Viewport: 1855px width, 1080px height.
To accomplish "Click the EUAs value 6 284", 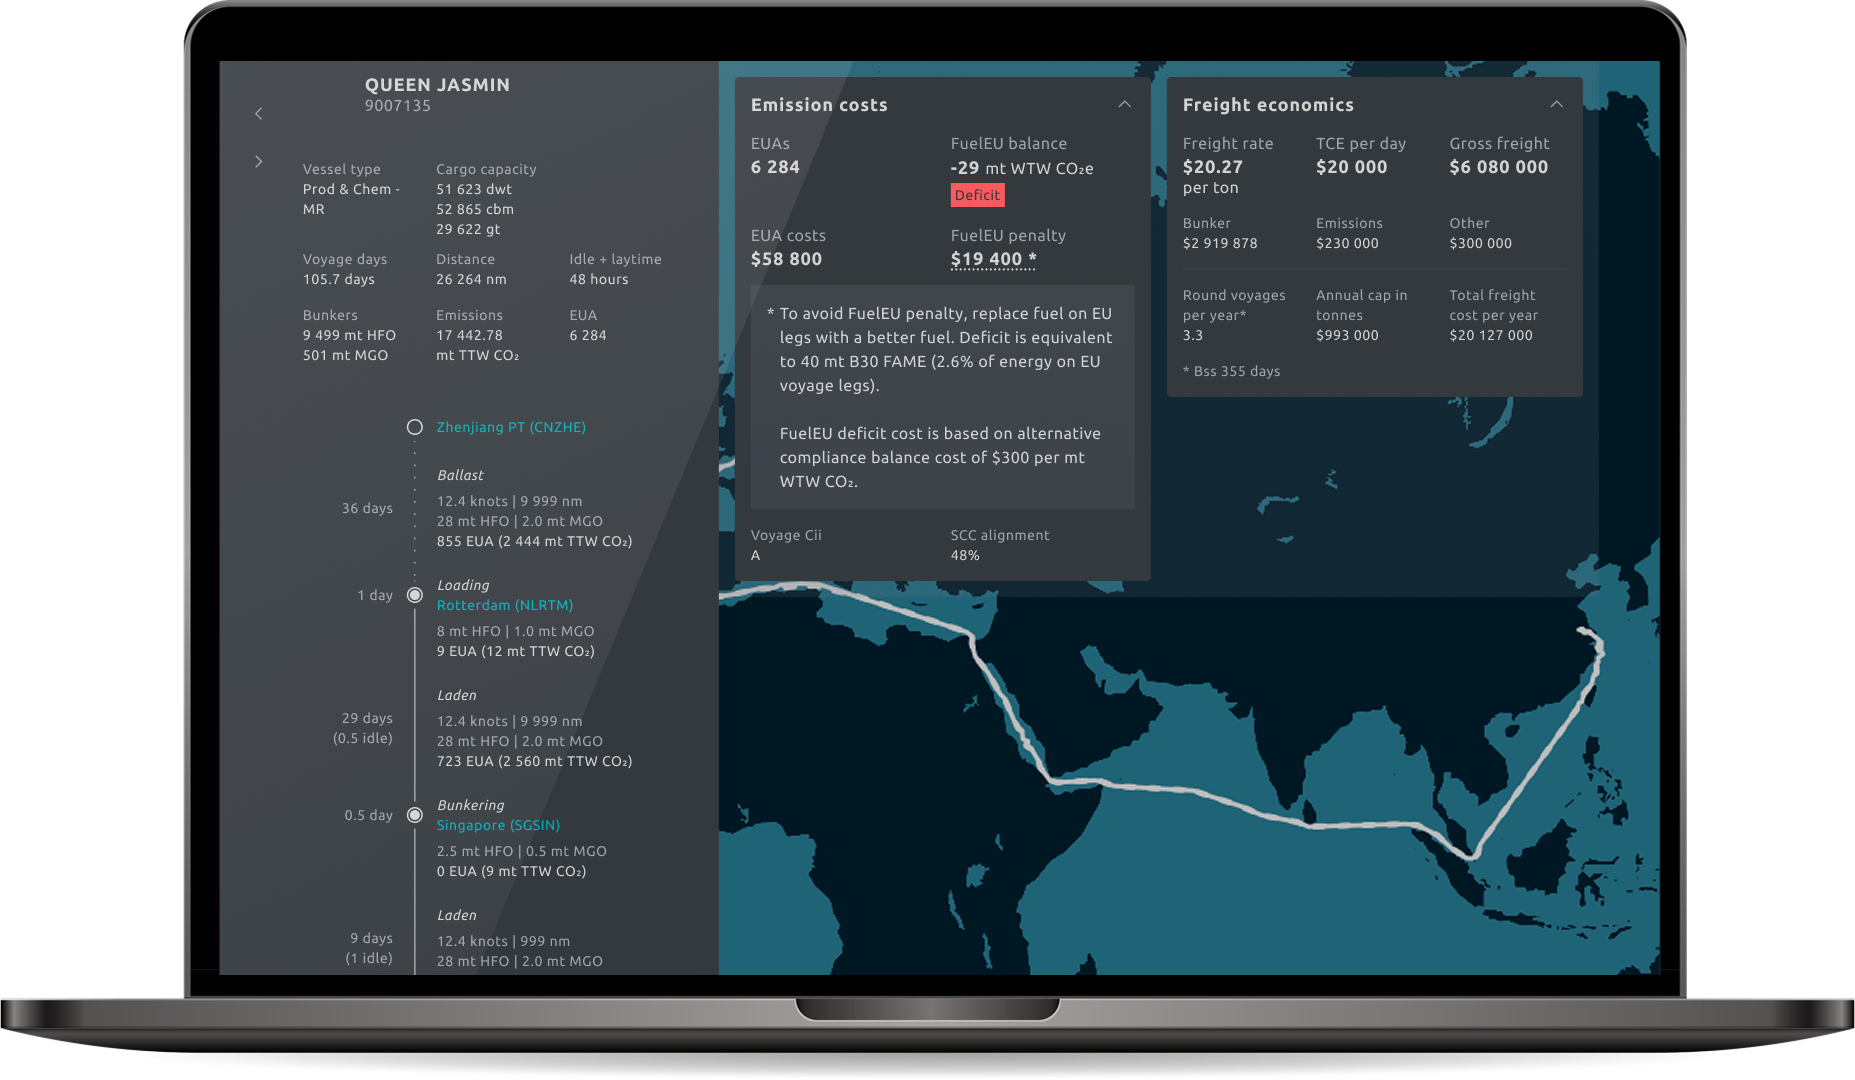I will pos(775,167).
